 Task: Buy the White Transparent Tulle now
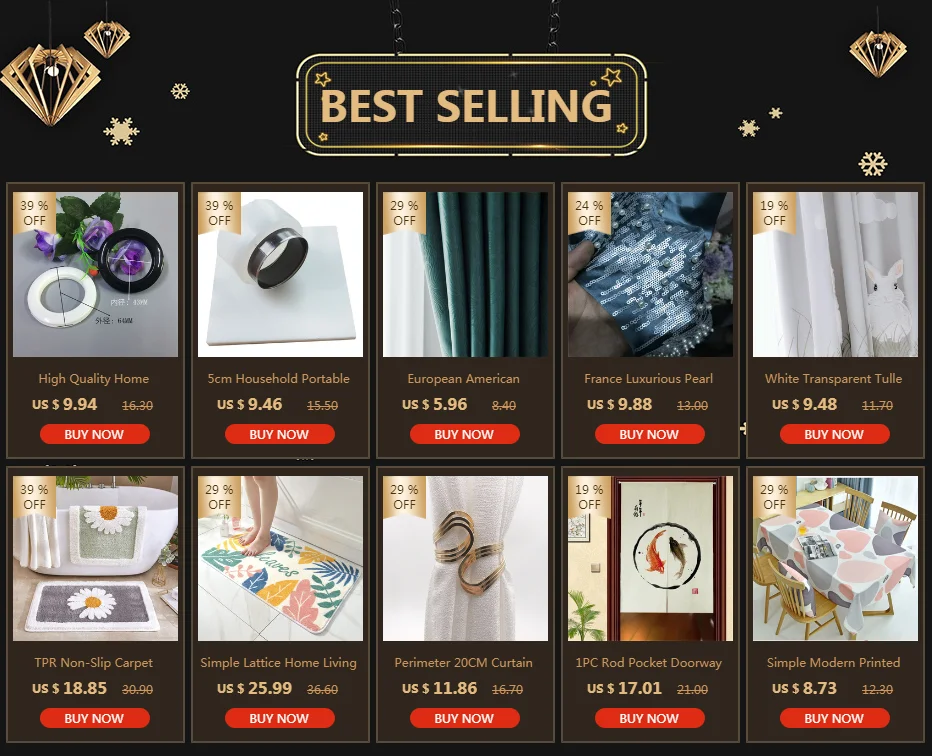[834, 434]
